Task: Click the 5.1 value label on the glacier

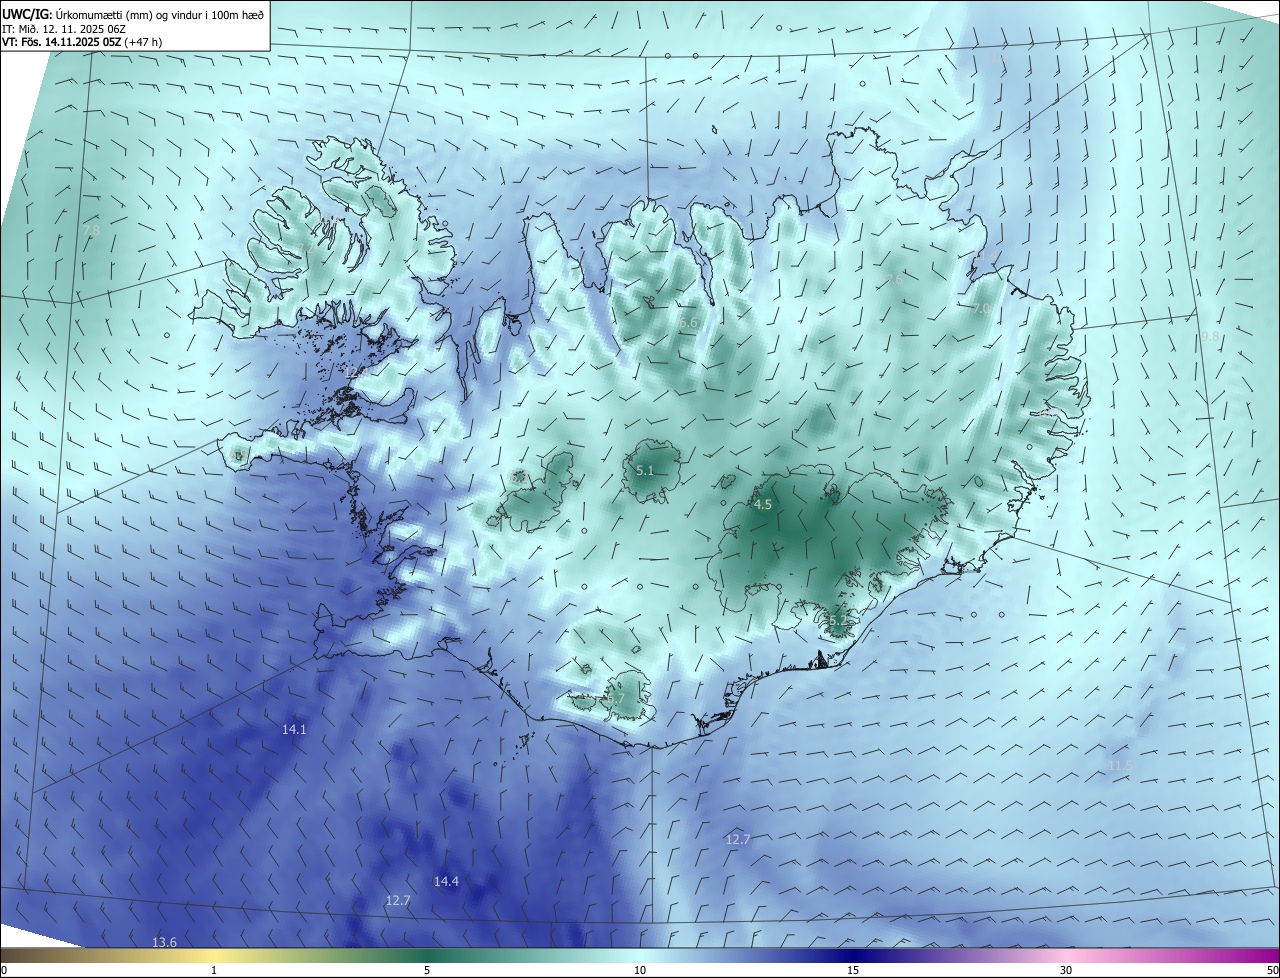Action: pos(645,470)
